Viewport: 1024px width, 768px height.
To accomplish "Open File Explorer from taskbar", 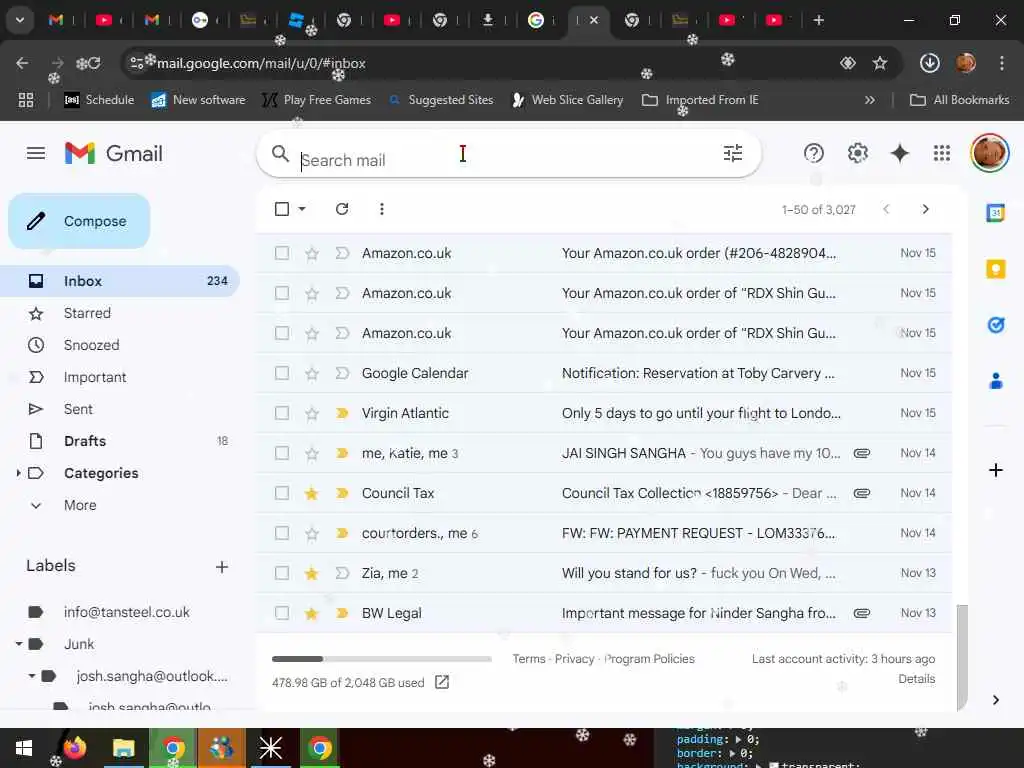I will coord(123,748).
